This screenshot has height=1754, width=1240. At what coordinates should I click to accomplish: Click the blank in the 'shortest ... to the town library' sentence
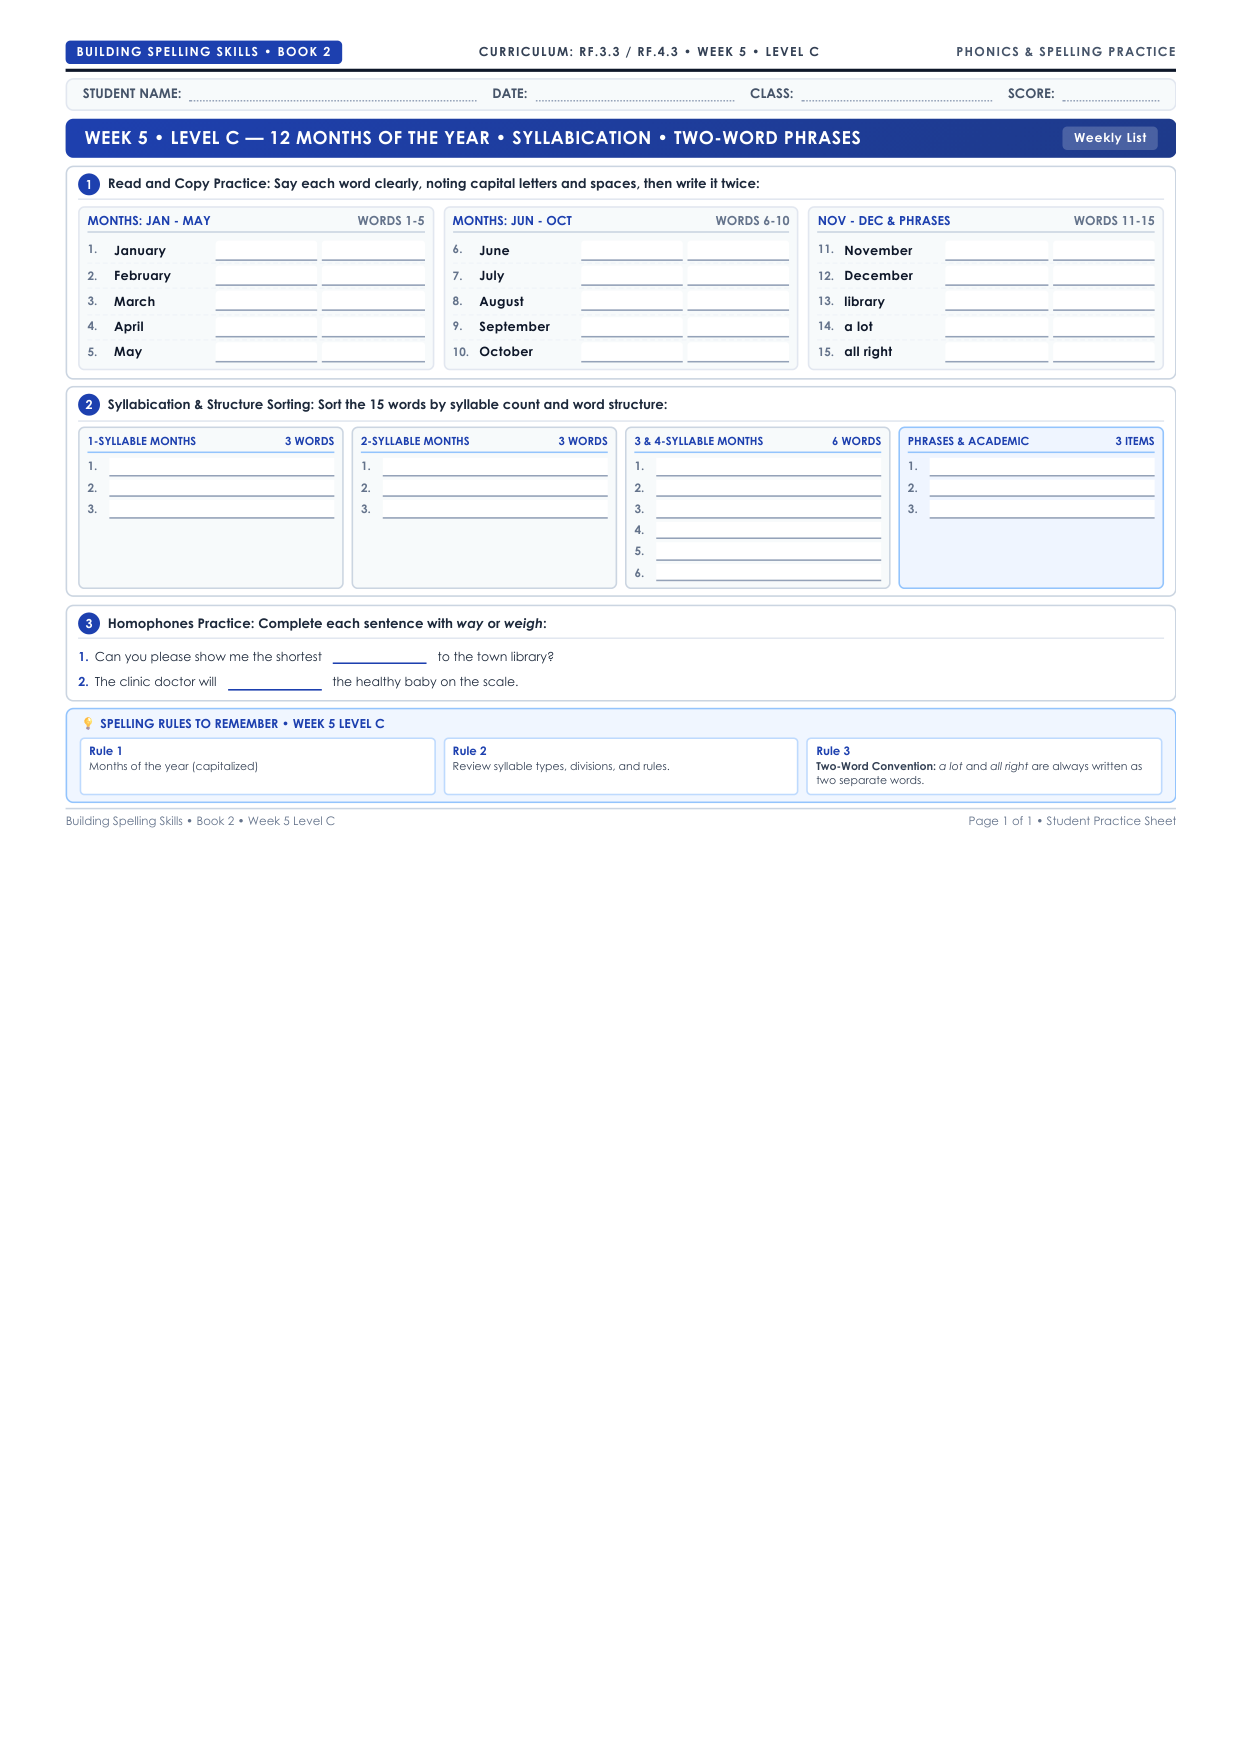[380, 657]
